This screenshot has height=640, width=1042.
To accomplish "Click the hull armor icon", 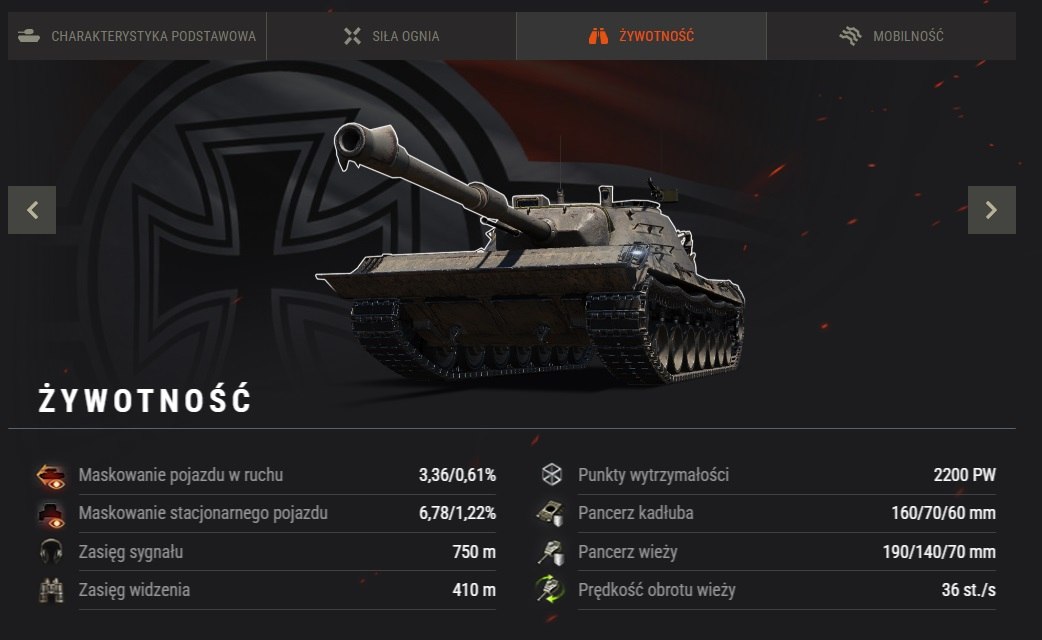I will [x=550, y=514].
